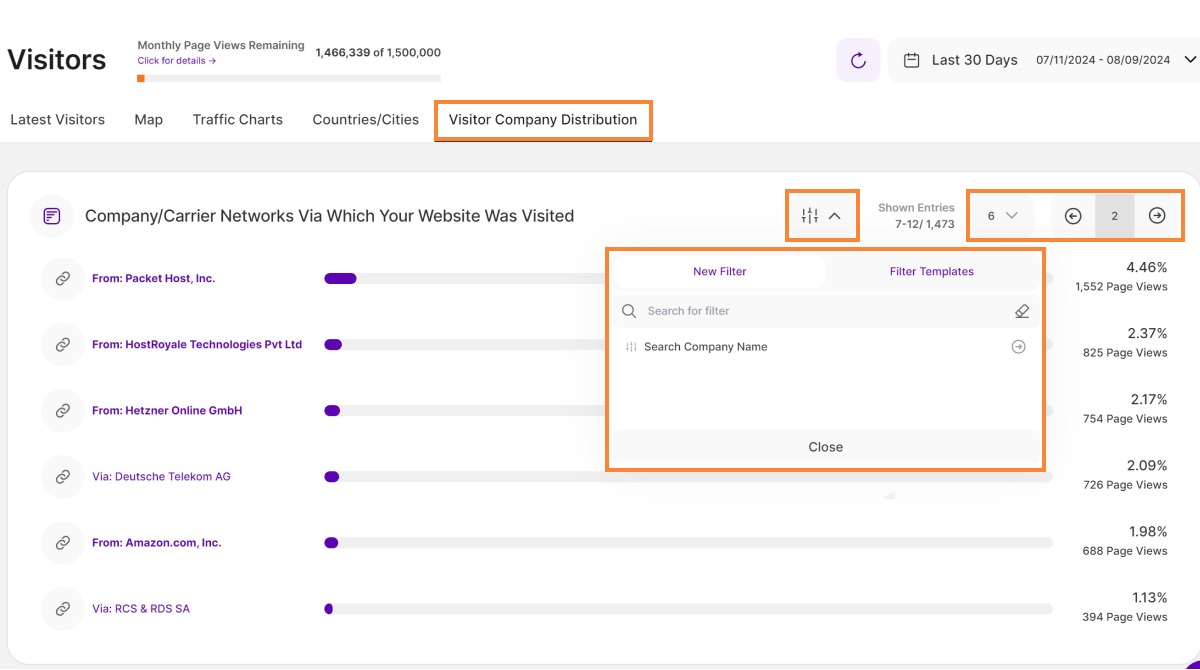Open the Countries/Cities tab
This screenshot has height=670, width=1200.
[x=365, y=120]
